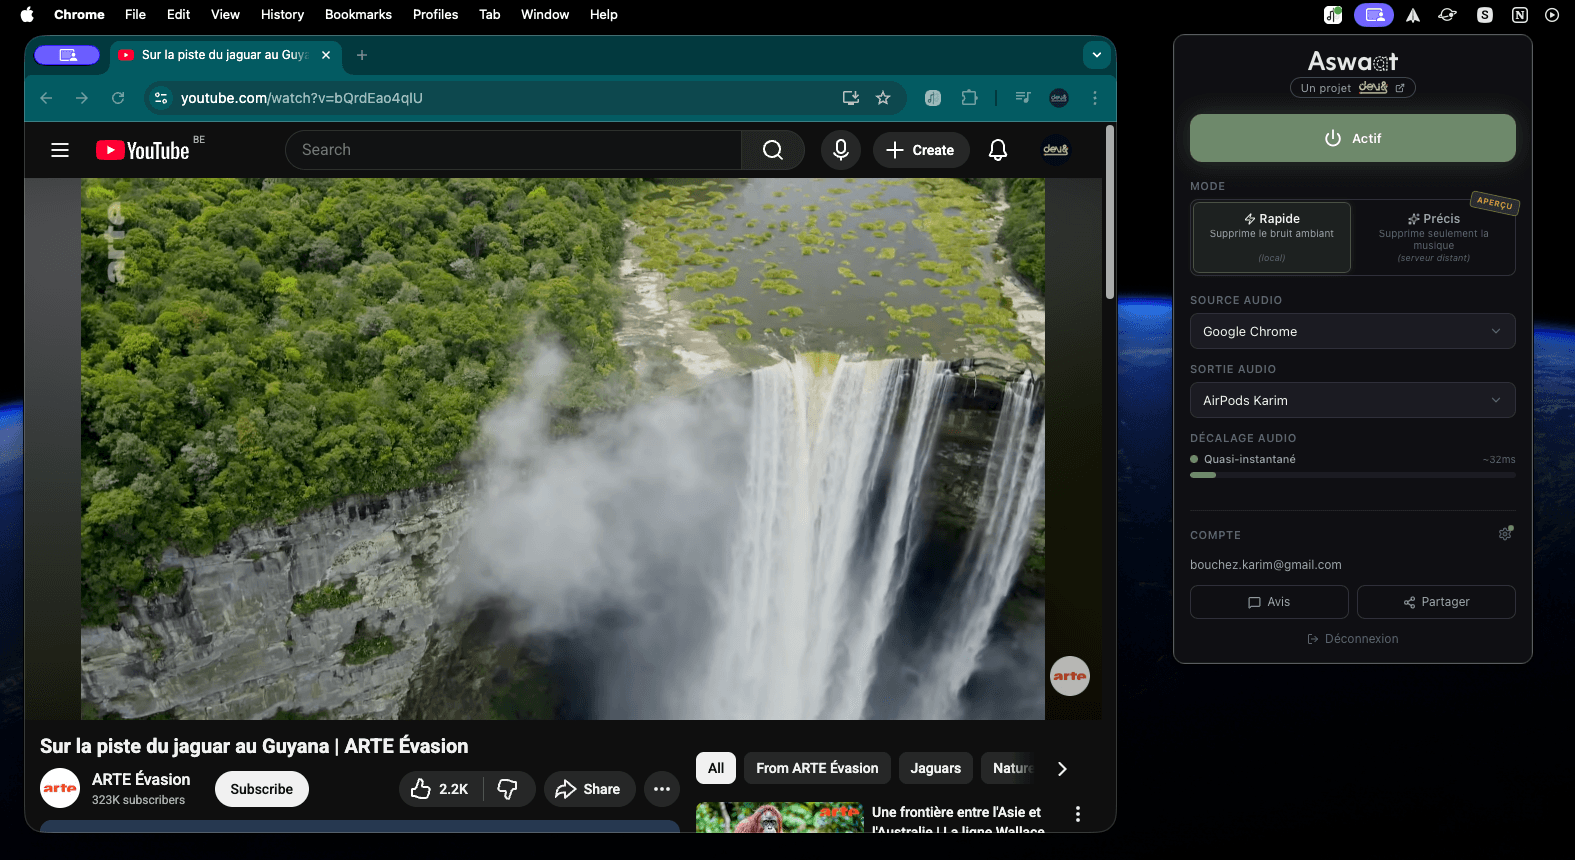
Task: Bookmark this page with the star
Action: 883,98
